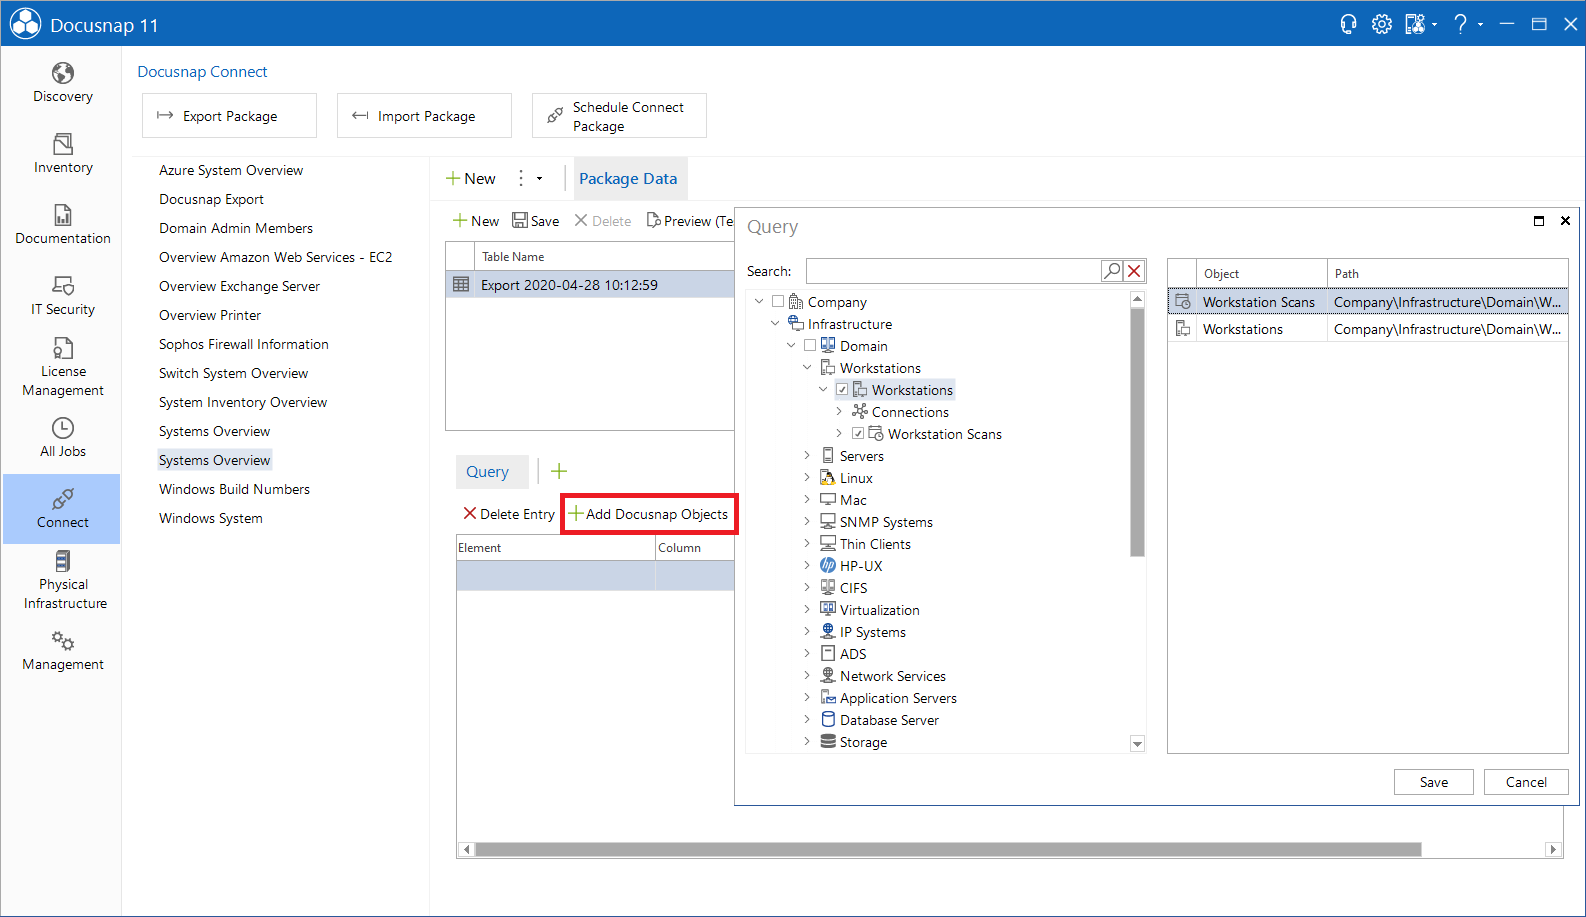Viewport: 1586px width, 917px height.
Task: Toggle the Domain checkbox
Action: tap(810, 345)
